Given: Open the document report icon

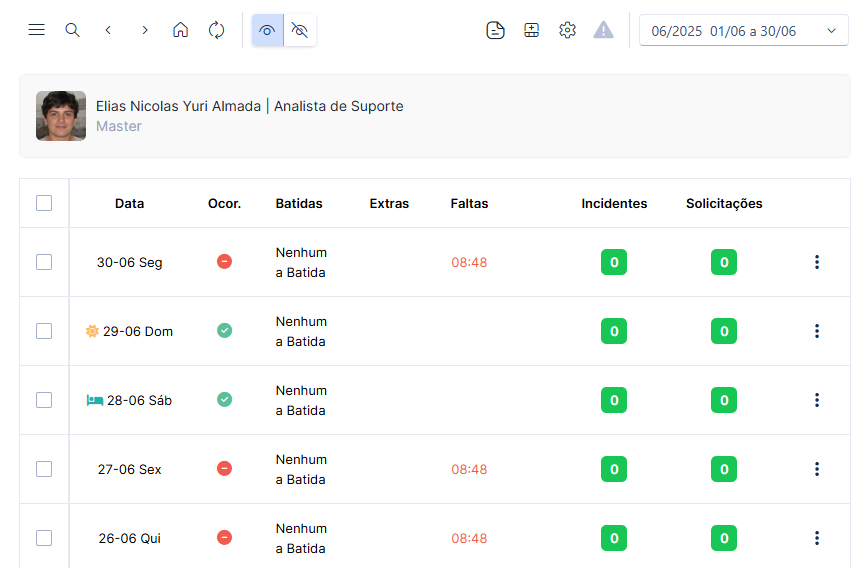Looking at the screenshot, I should tap(495, 30).
